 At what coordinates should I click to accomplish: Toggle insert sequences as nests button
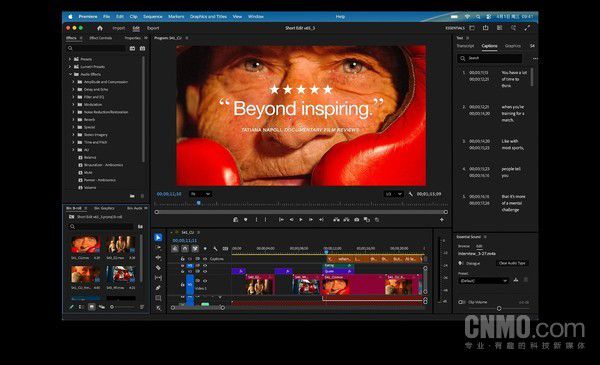click(175, 249)
